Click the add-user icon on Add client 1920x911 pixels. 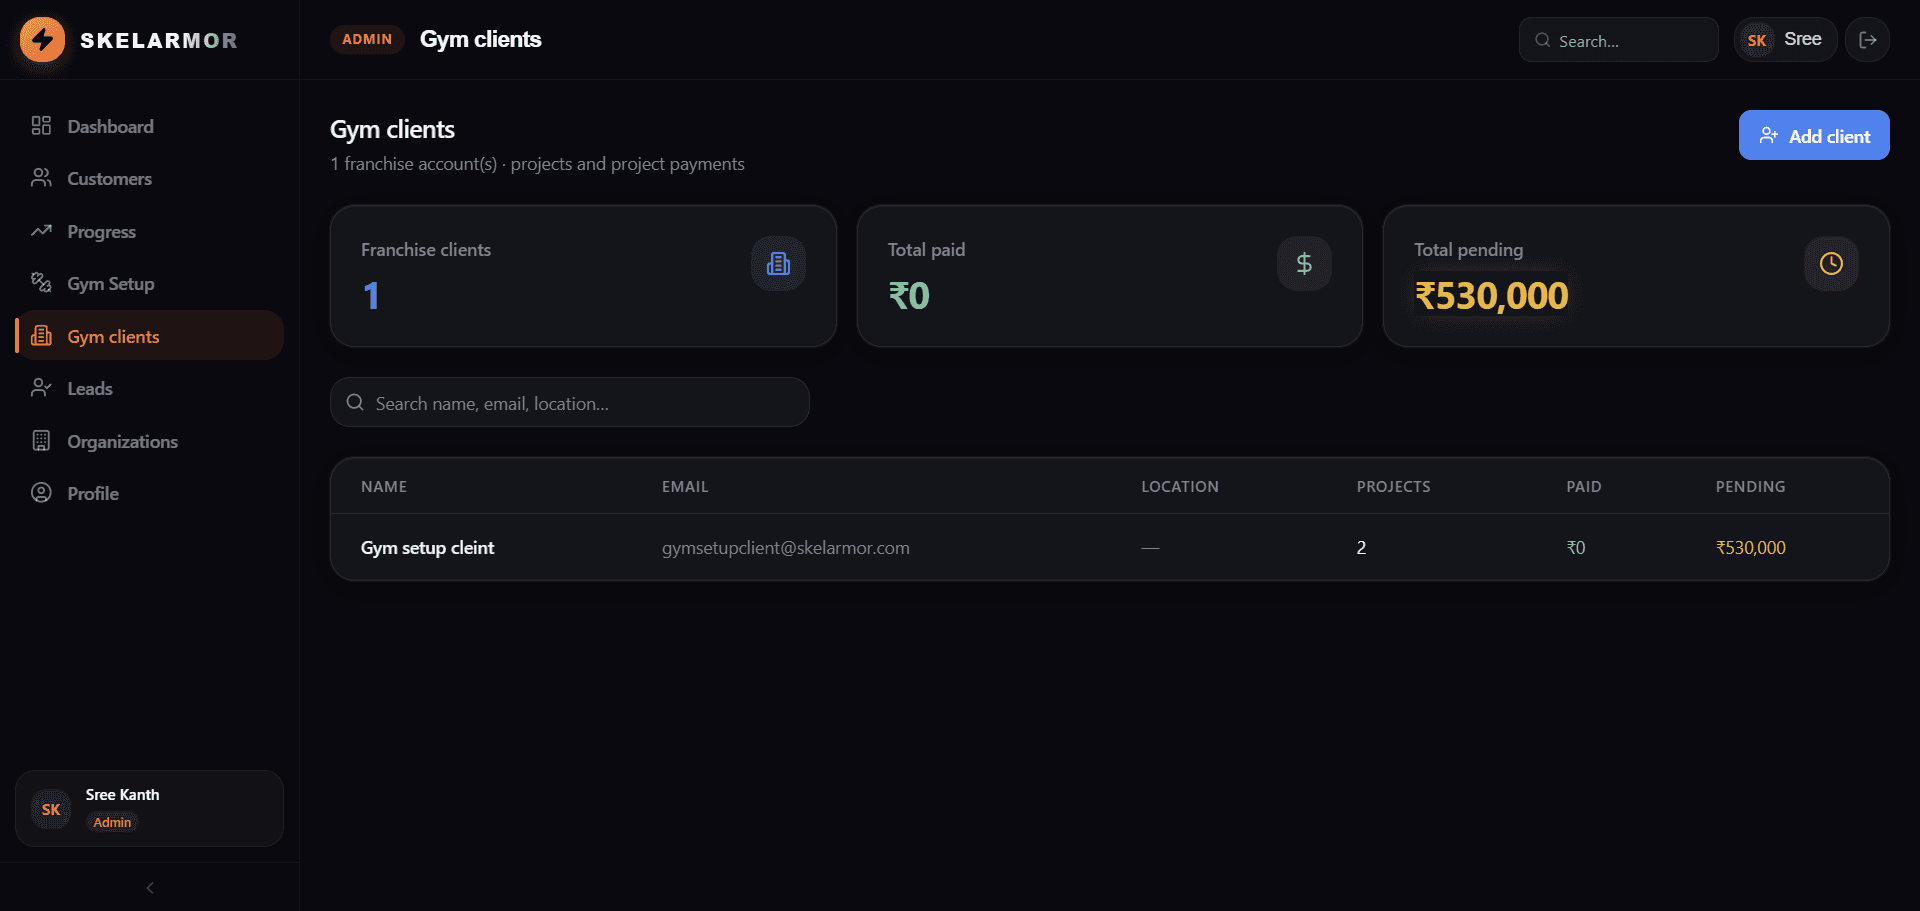1769,135
